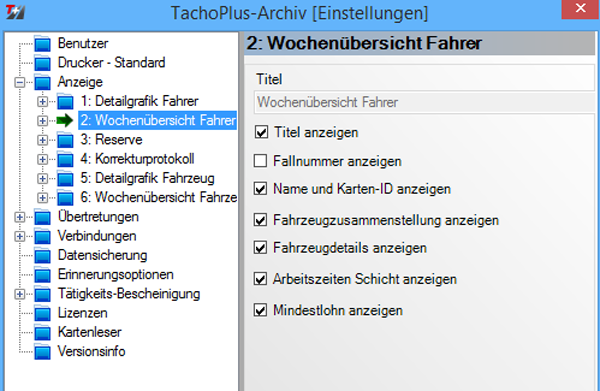Select 5: Detailgrafik Fahrzeug tree entry

point(147,178)
